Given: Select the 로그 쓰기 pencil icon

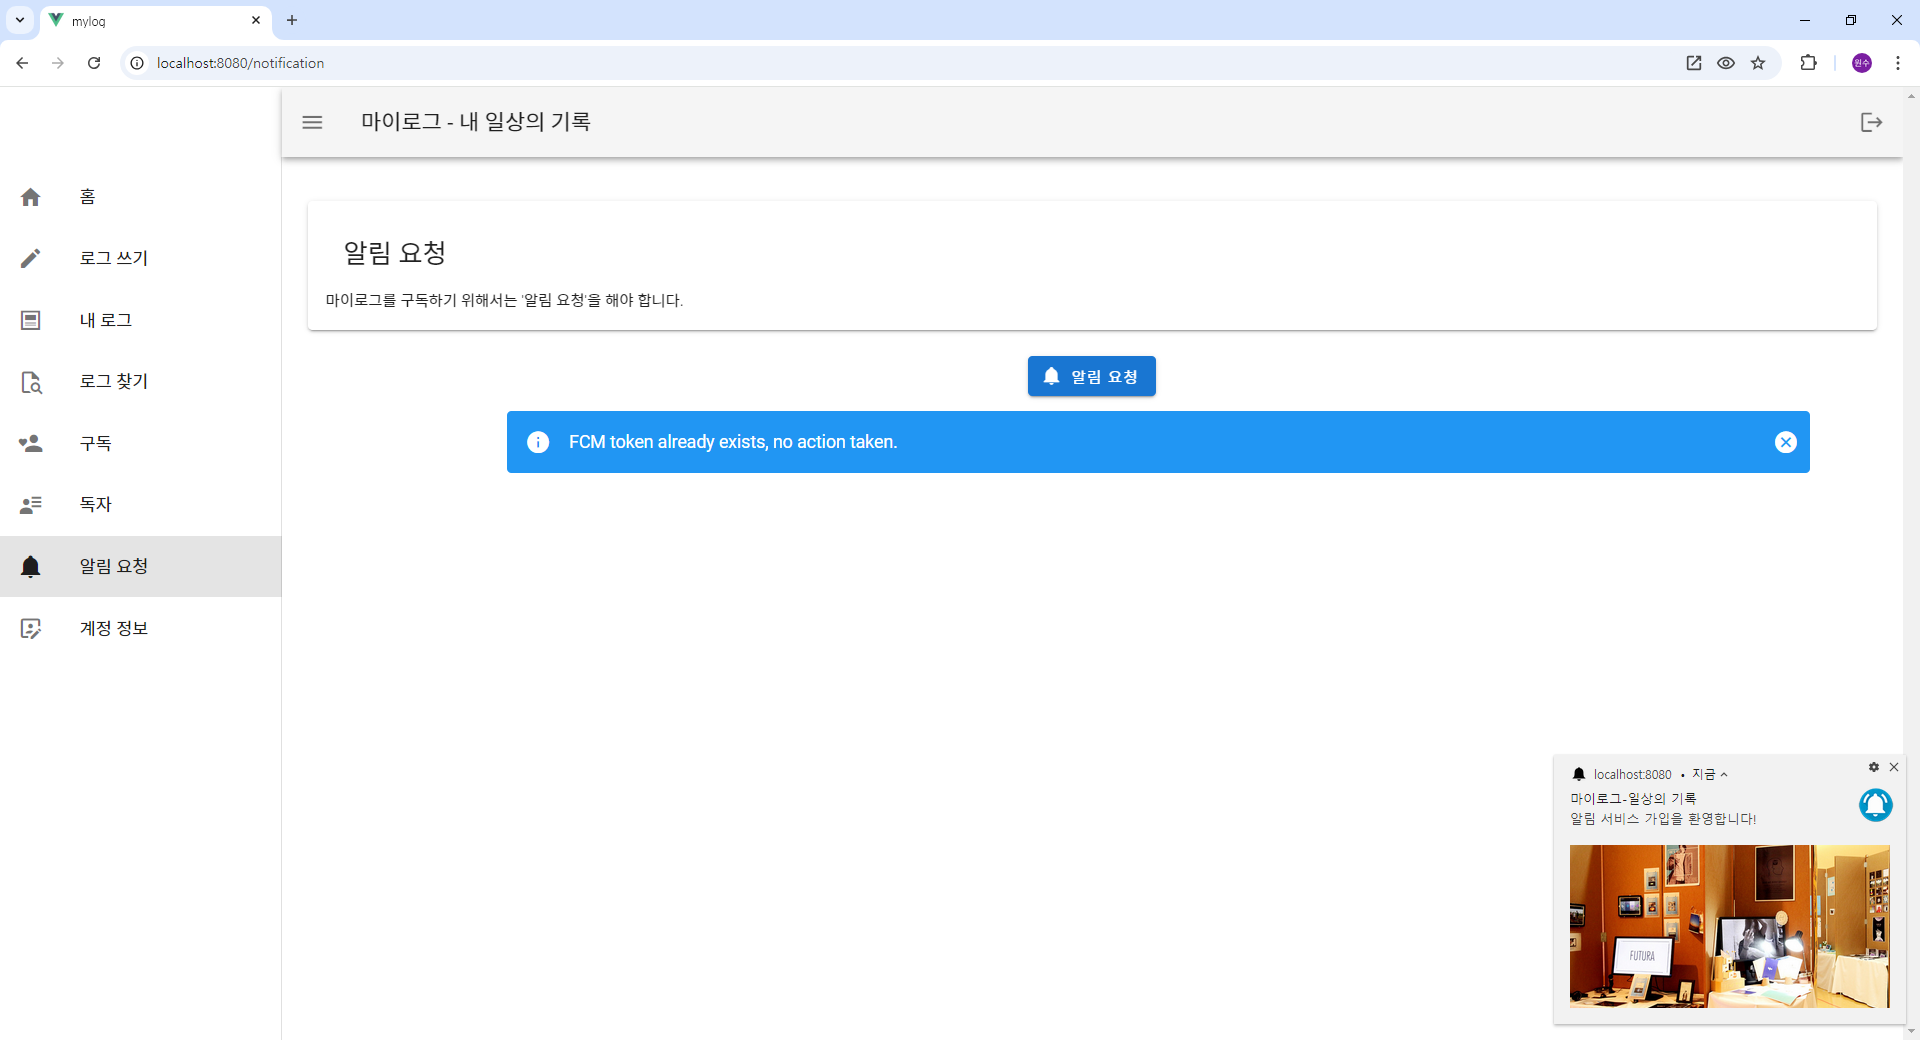Looking at the screenshot, I should coord(31,257).
